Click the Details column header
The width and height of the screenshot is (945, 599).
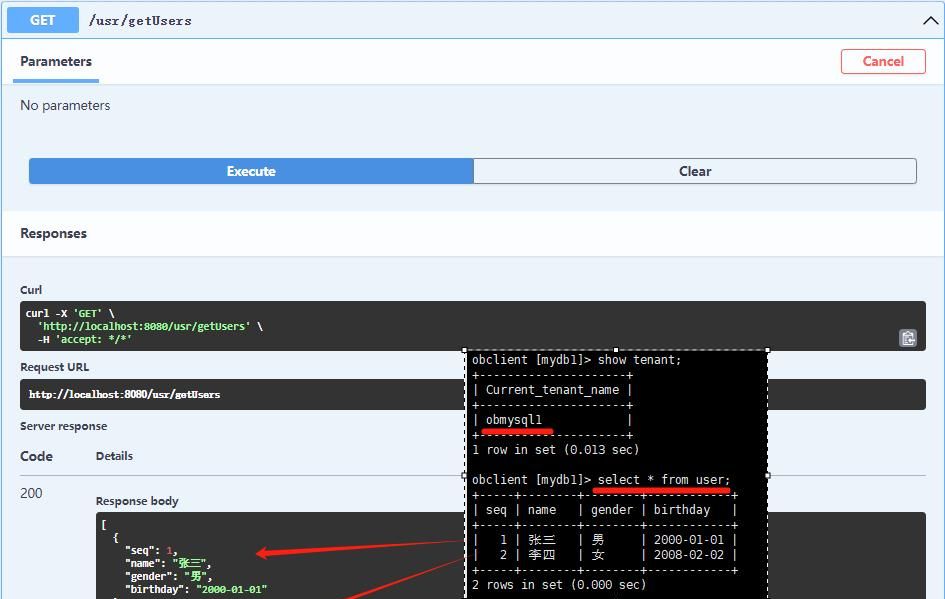(113, 456)
